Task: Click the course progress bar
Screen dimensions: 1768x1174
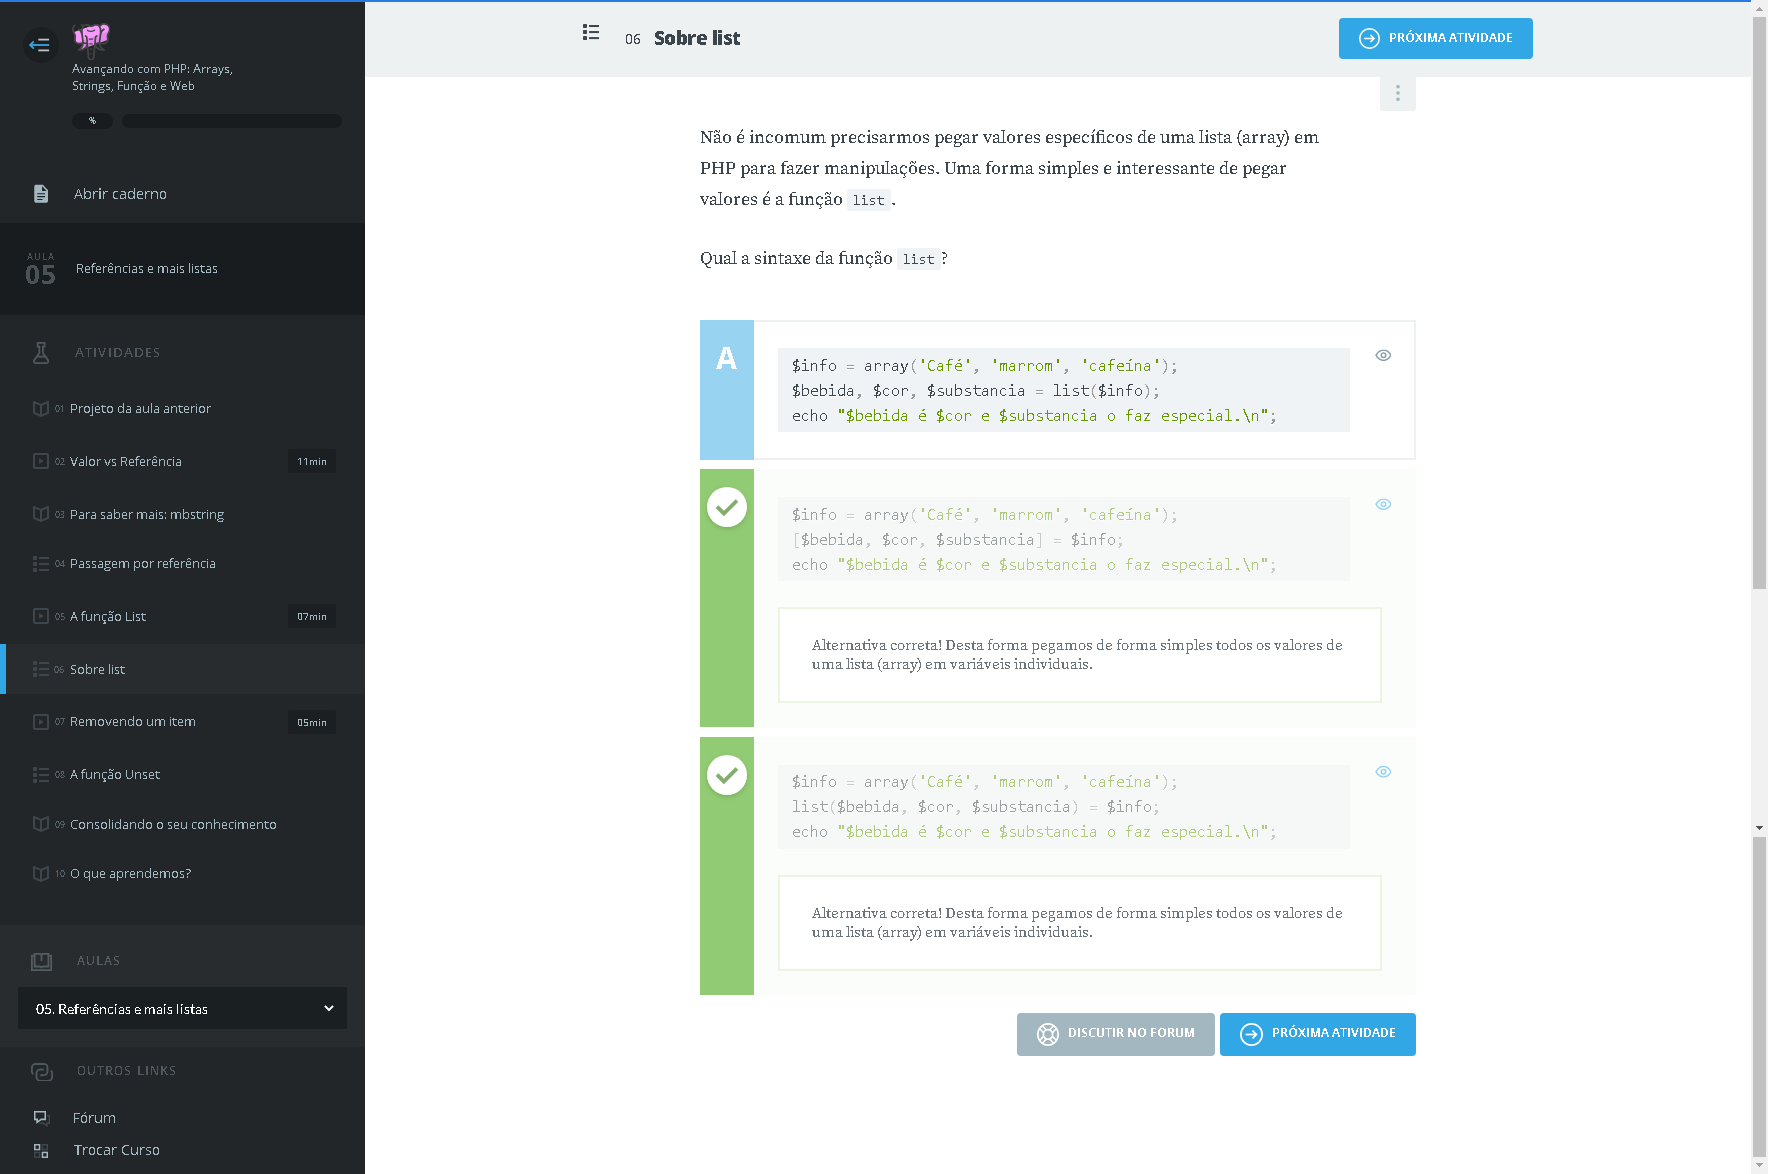Action: pos(231,121)
